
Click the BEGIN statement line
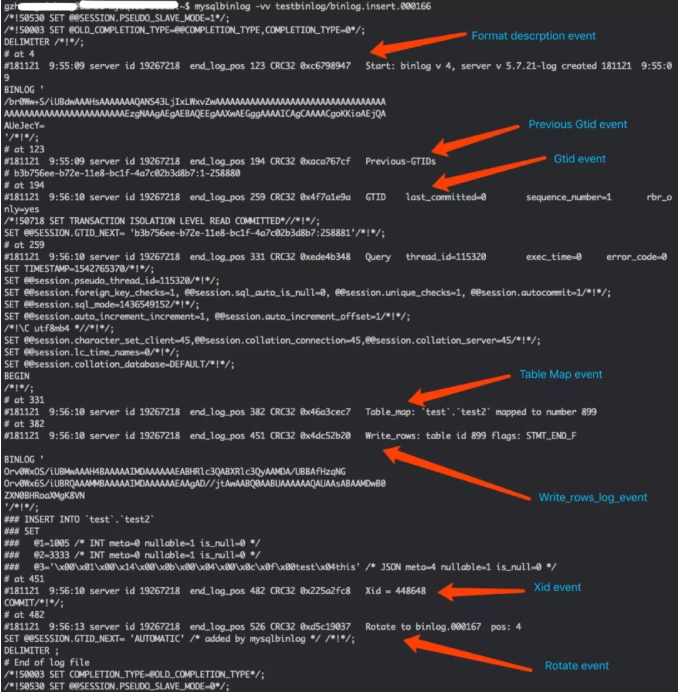17,376
